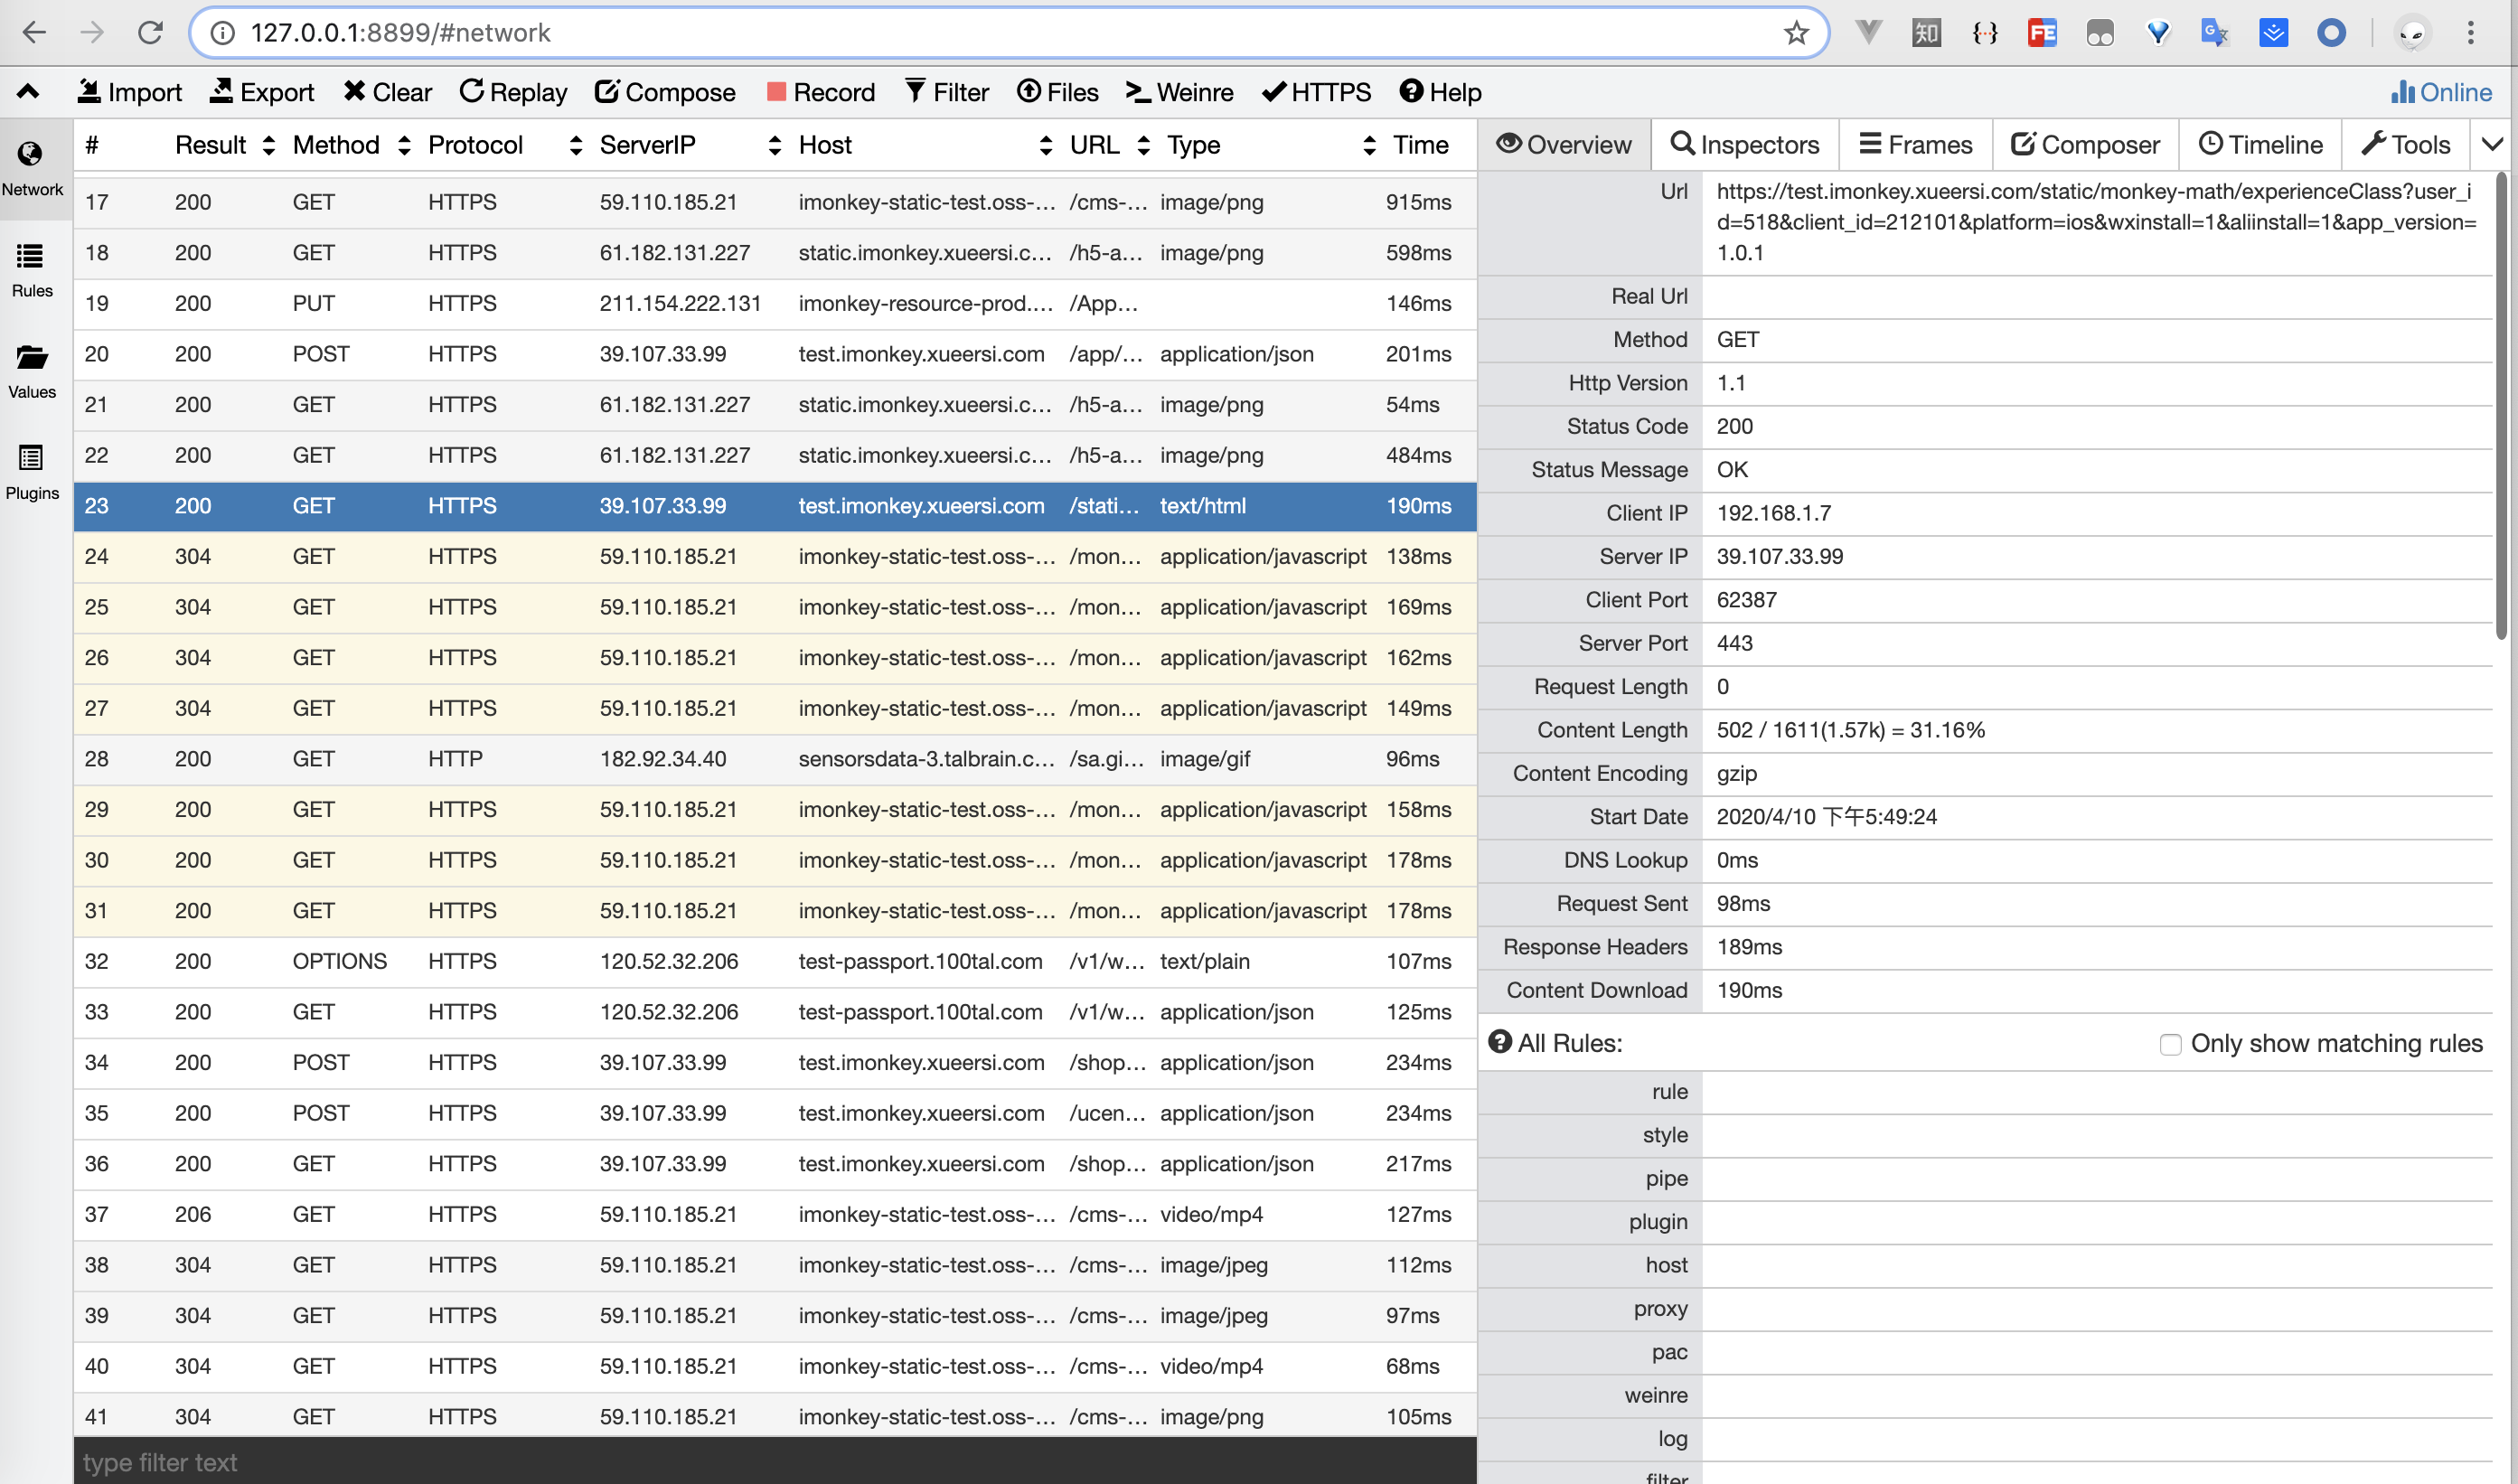This screenshot has width=2518, height=1484.
Task: Toggle the Record capture button
Action: [x=821, y=92]
